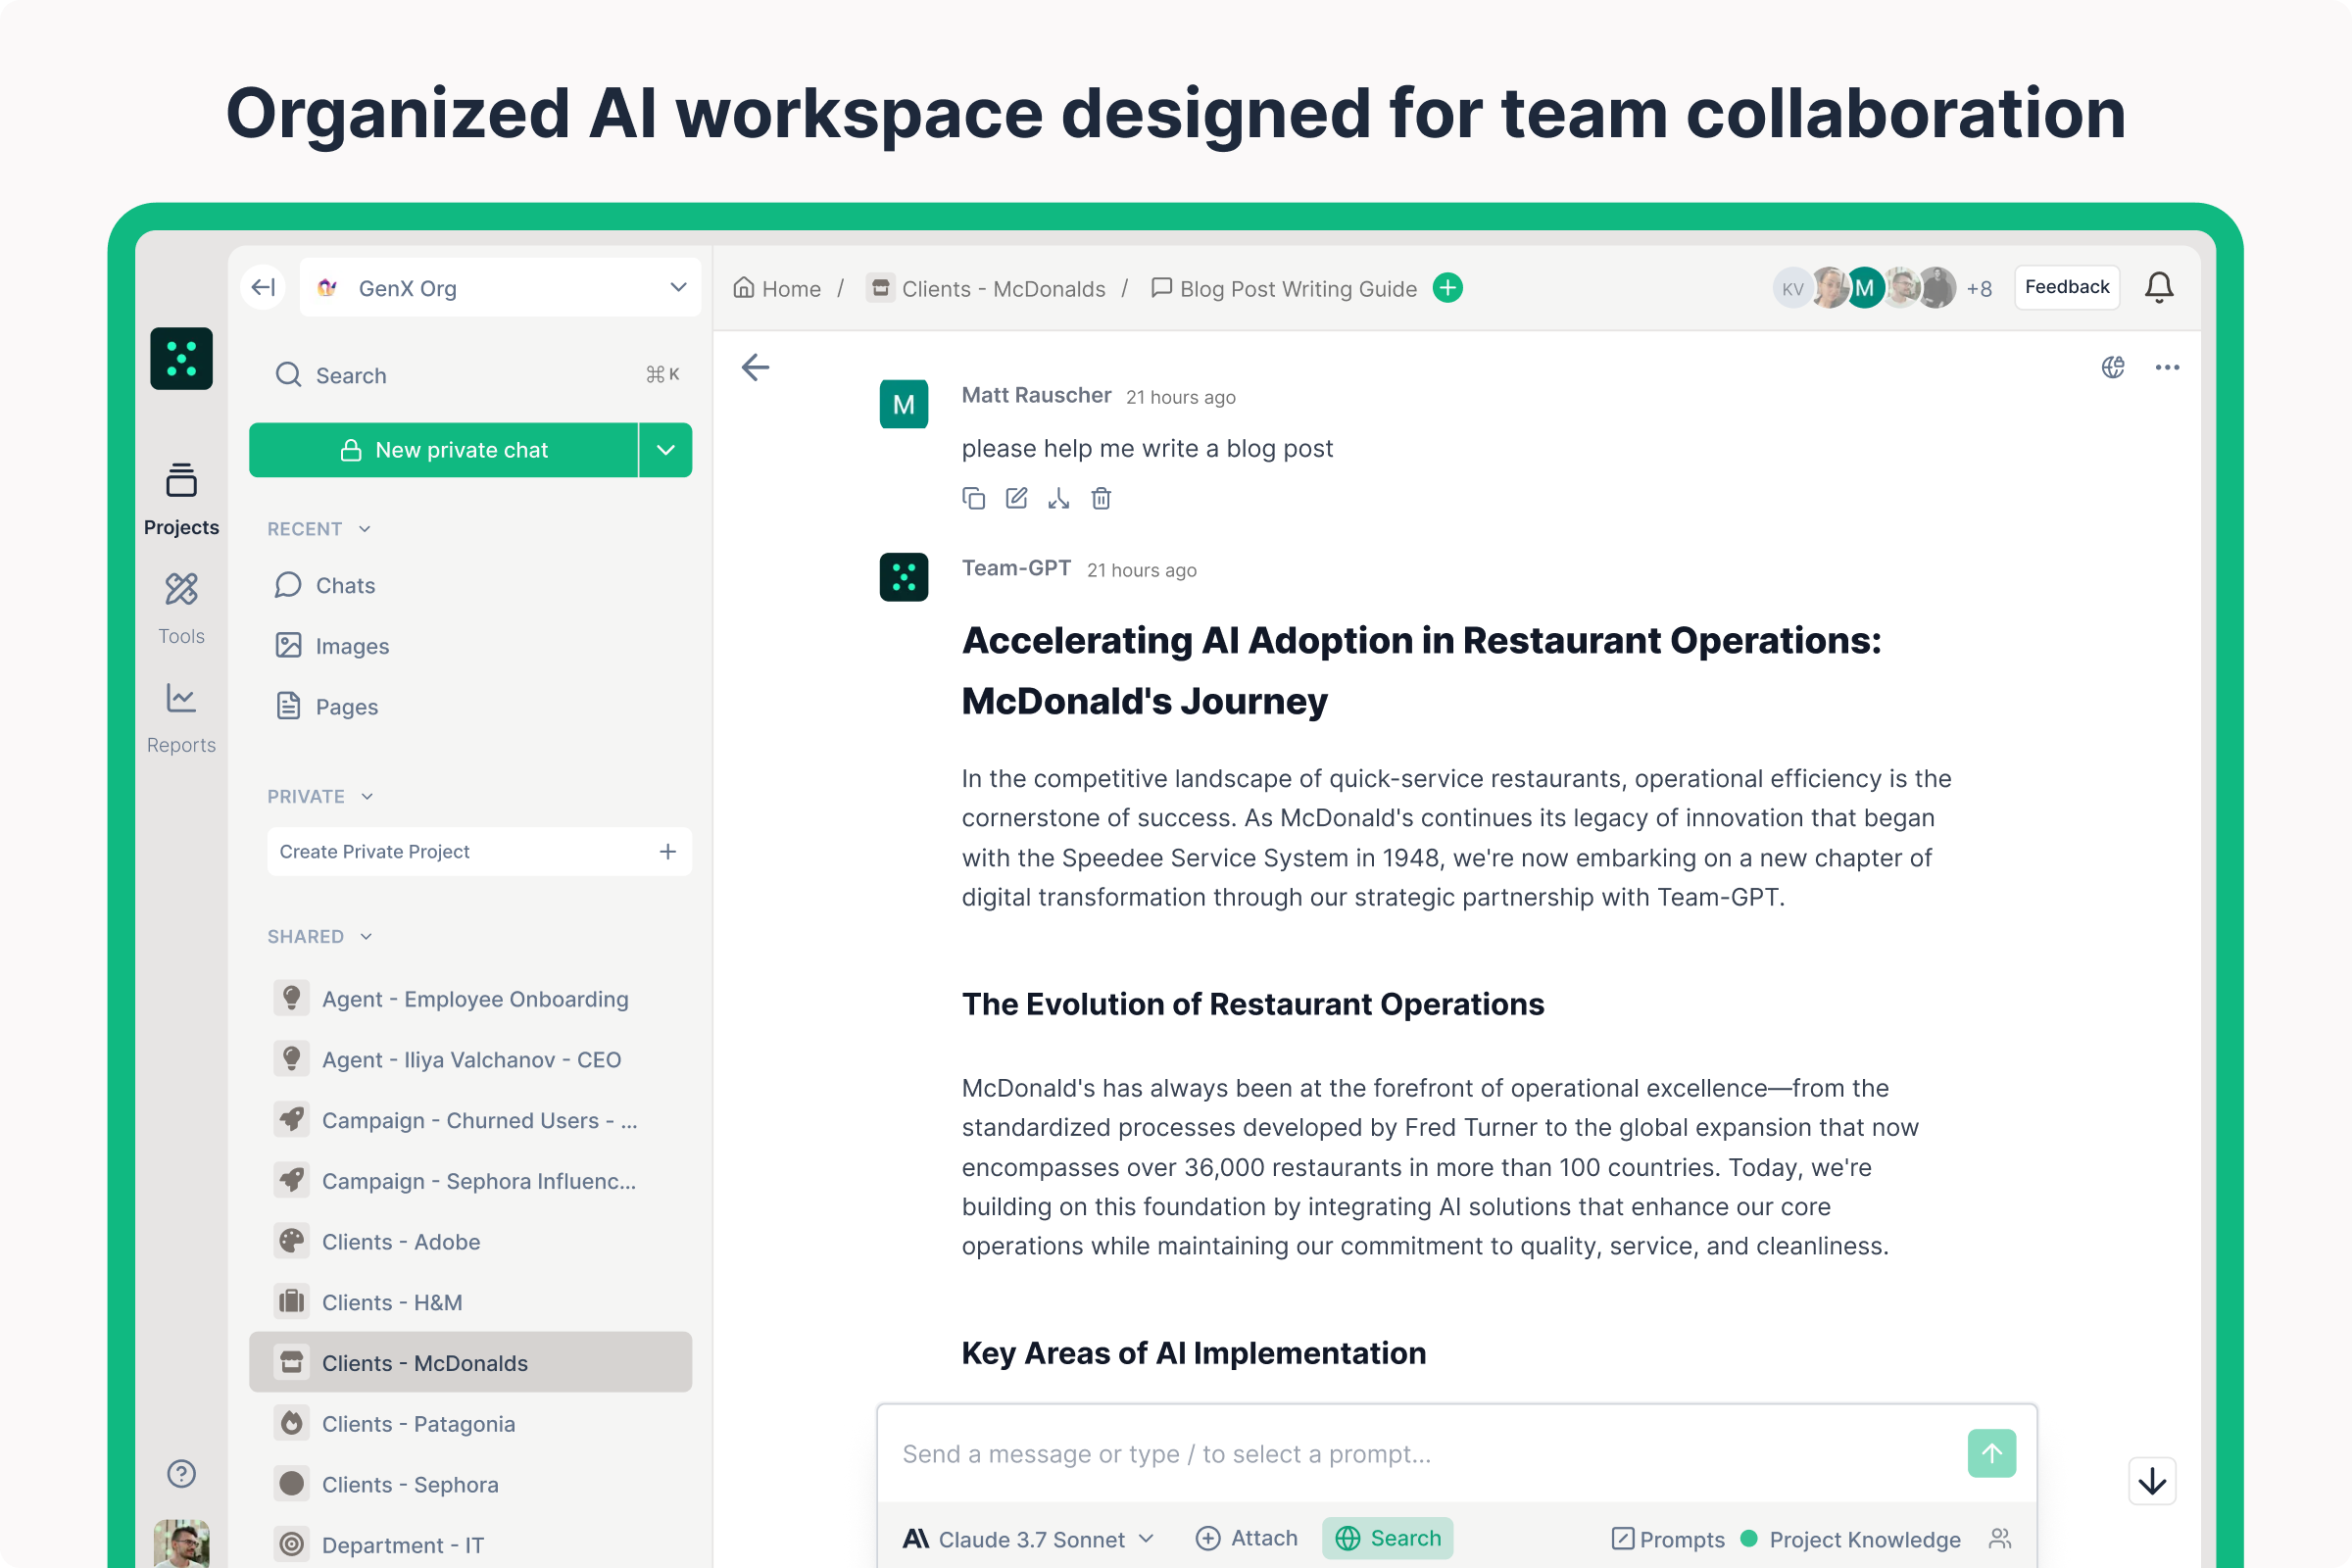Open the notifications bell
This screenshot has height=1568, width=2352.
2159,287
